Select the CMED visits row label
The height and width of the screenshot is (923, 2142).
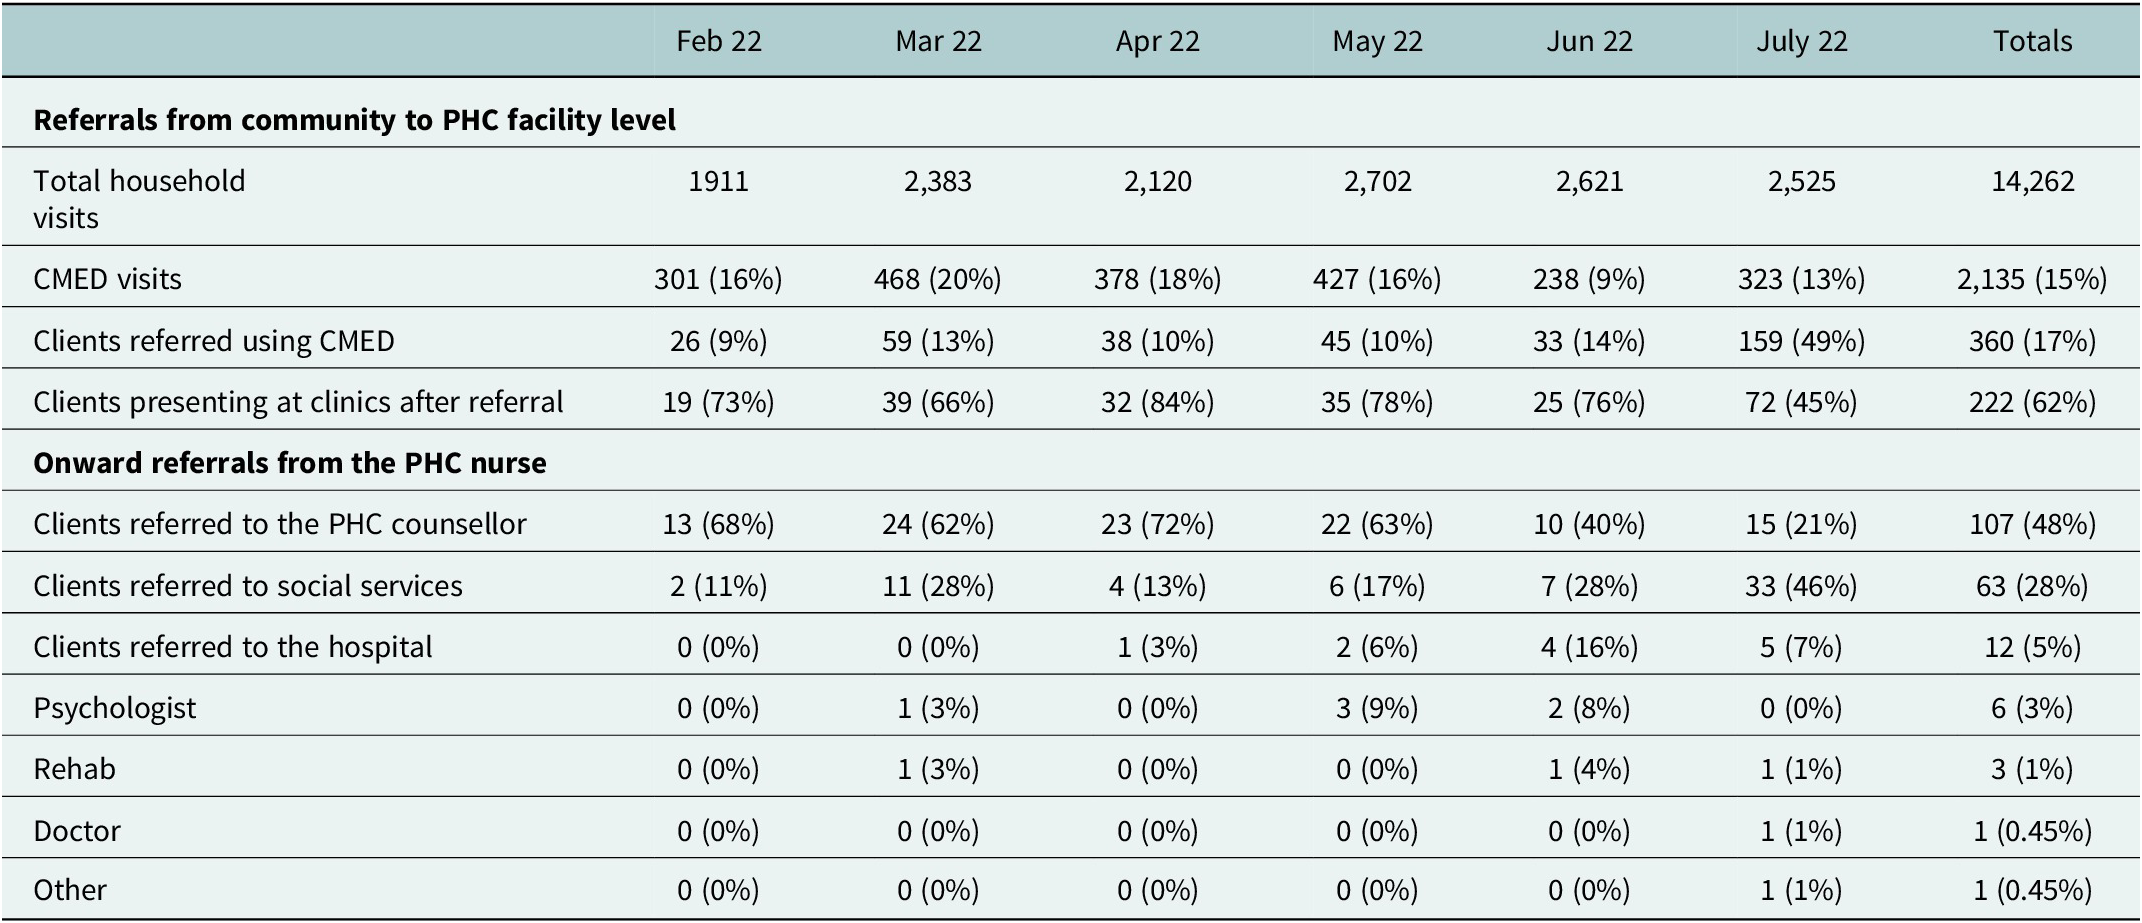tap(107, 279)
